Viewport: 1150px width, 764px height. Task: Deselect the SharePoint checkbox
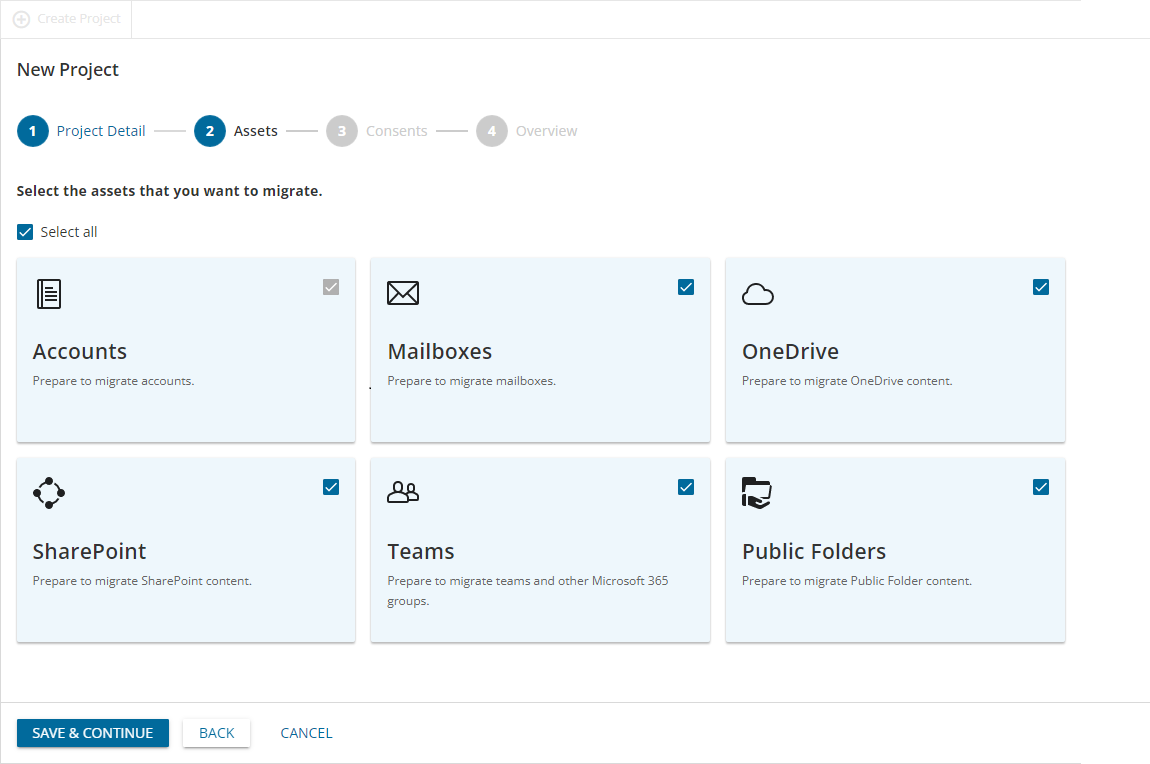click(x=331, y=487)
